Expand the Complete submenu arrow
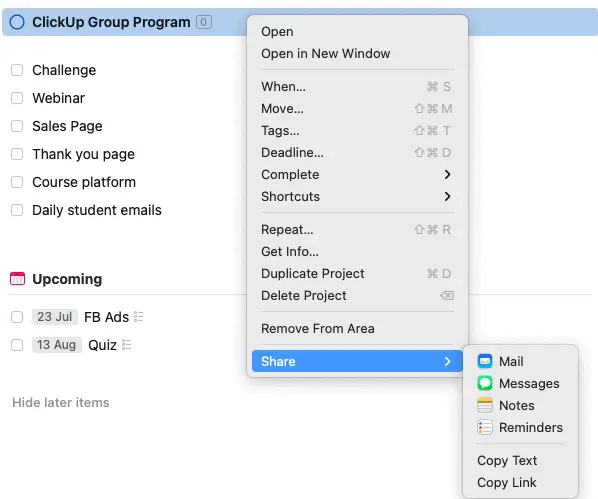Screen dimensions: 598x499 447,174
